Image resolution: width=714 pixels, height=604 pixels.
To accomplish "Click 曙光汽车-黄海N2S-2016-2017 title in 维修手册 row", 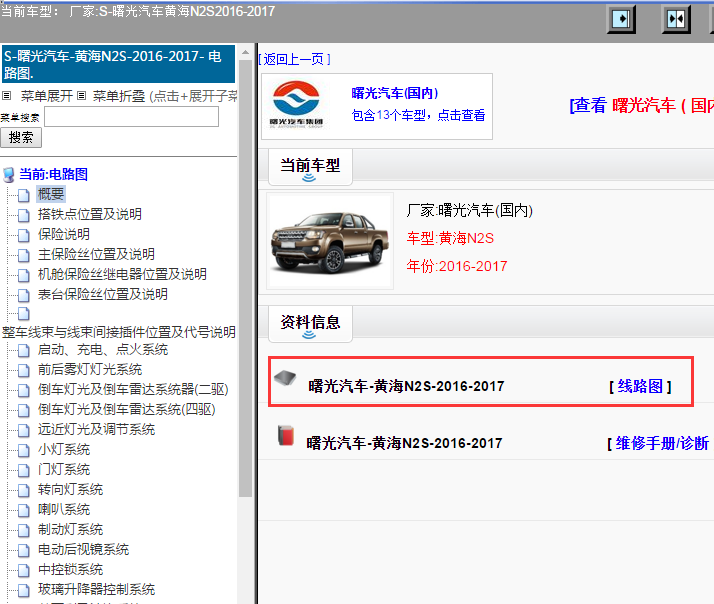I will coord(404,443).
